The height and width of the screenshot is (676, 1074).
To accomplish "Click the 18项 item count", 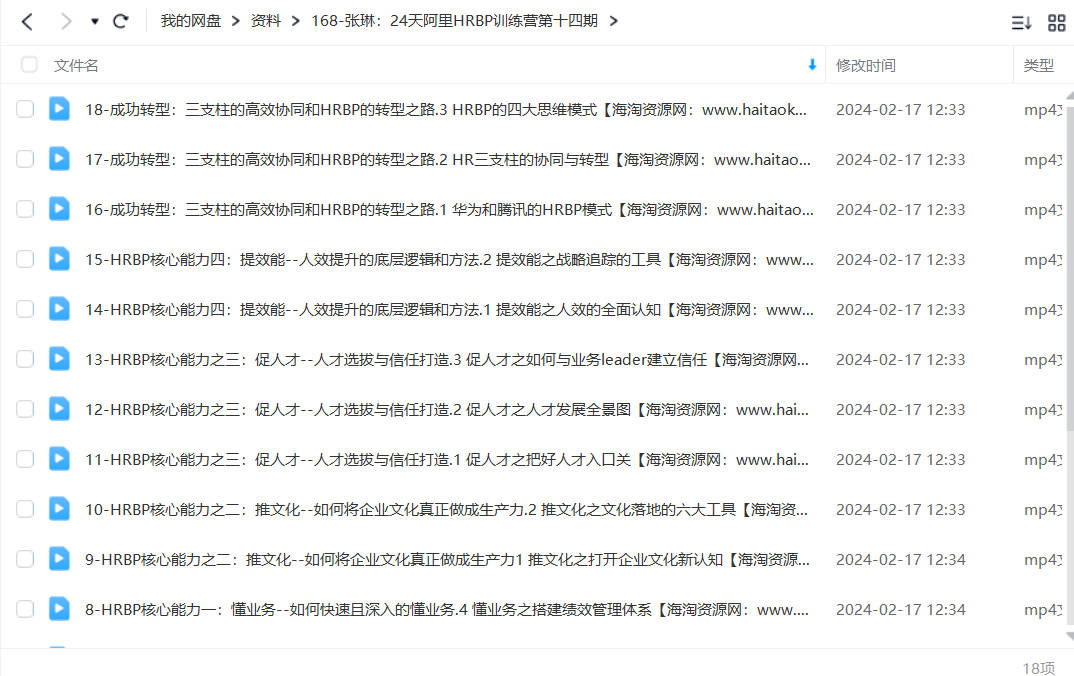I will [1038, 668].
